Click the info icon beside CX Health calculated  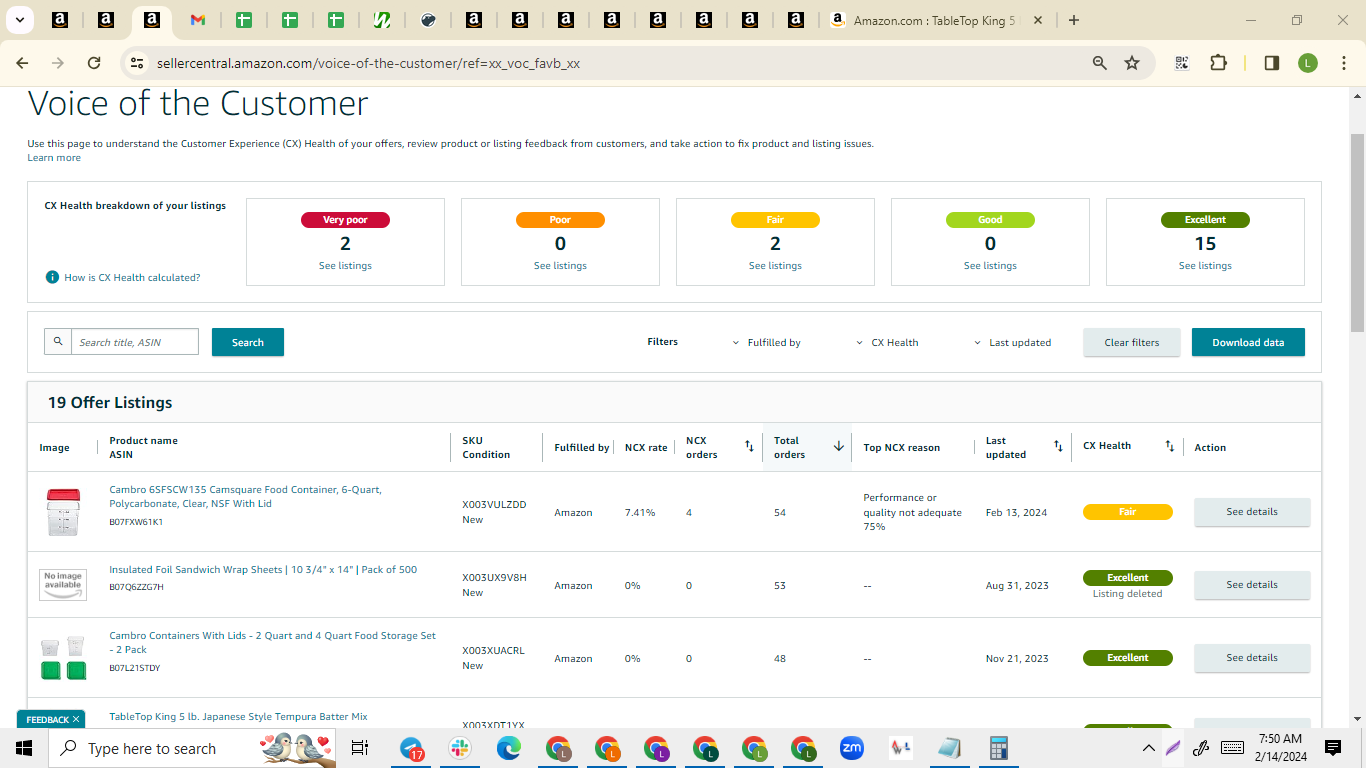[x=52, y=277]
